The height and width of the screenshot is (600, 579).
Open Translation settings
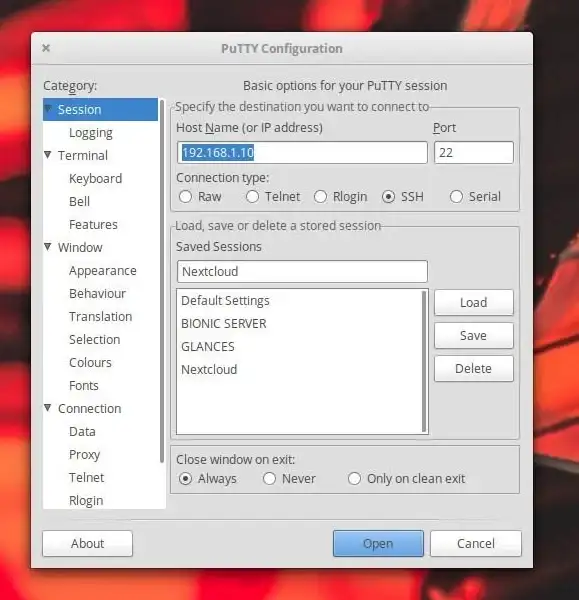click(100, 316)
